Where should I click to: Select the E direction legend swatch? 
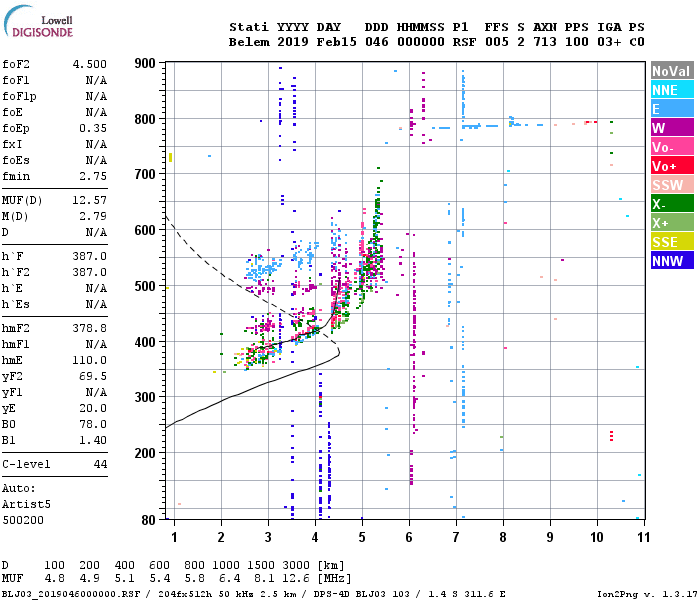point(672,108)
